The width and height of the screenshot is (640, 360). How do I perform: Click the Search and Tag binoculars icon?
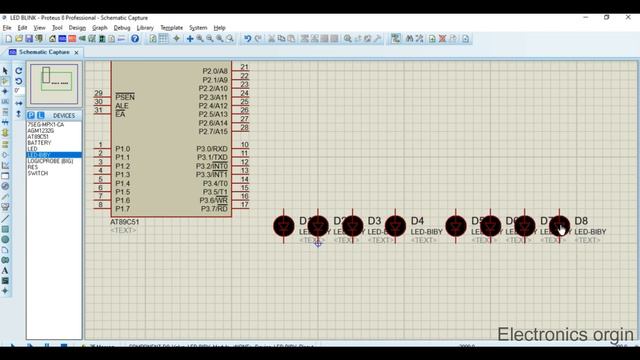click(409, 39)
